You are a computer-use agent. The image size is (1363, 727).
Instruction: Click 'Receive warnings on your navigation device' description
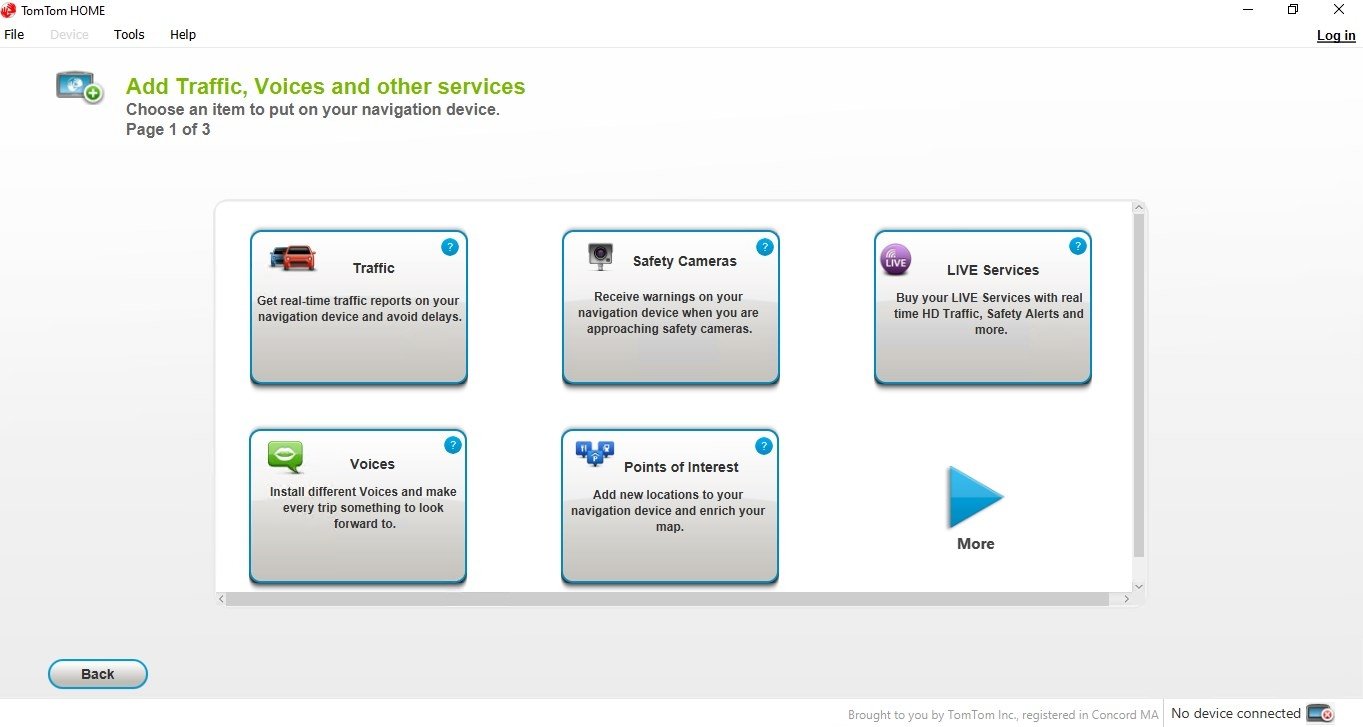(x=669, y=313)
